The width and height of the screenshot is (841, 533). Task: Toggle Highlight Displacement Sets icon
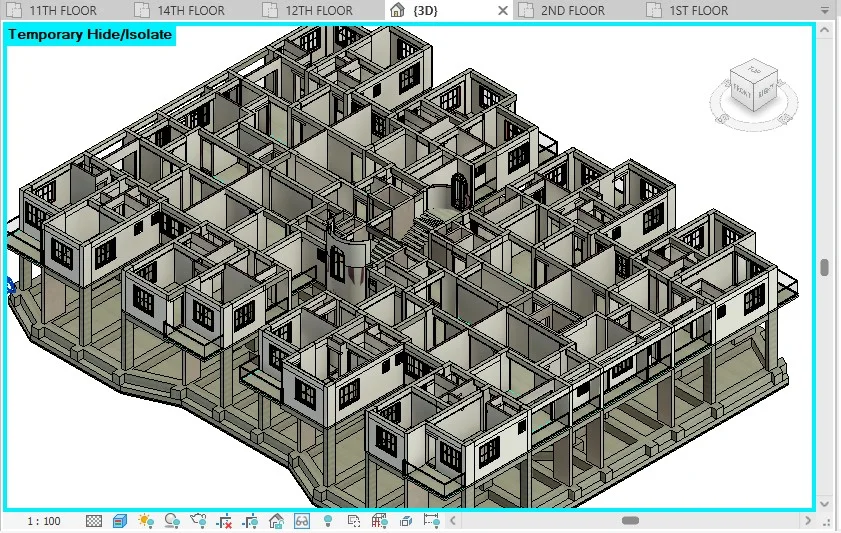tap(406, 521)
